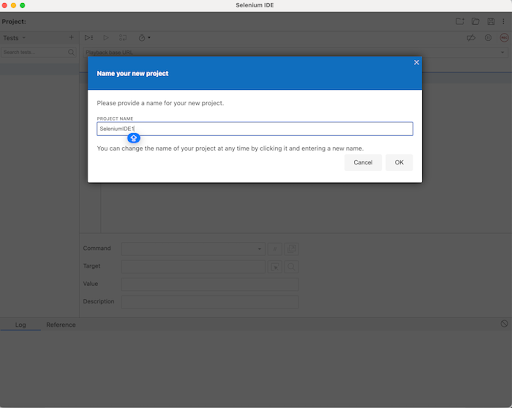
Task: Select target in page icon
Action: click(275, 267)
